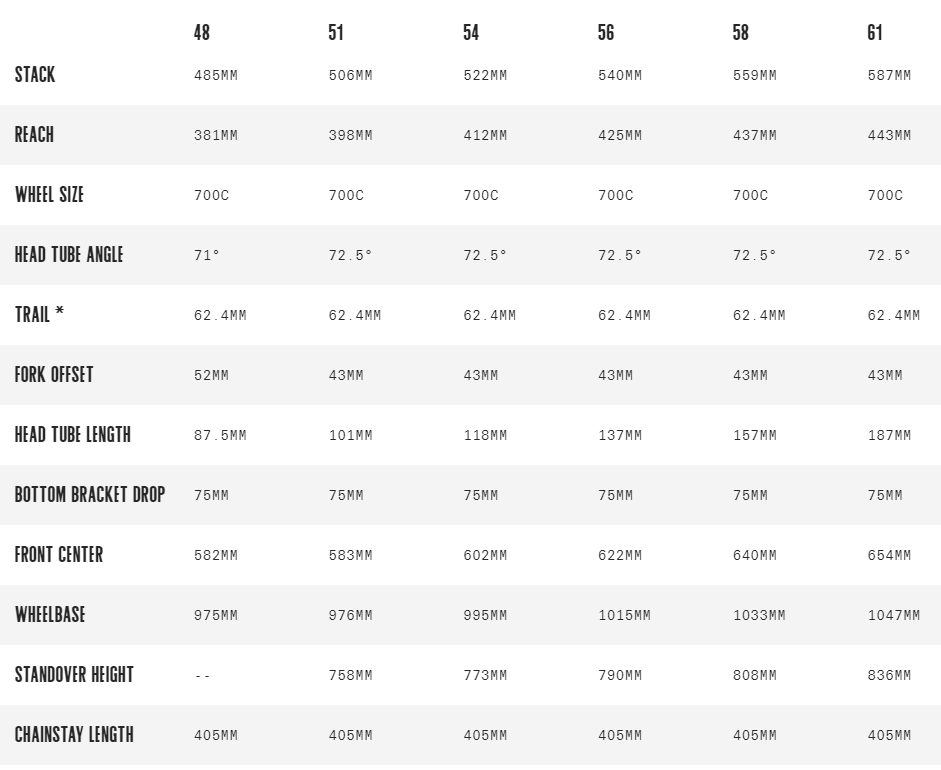Click the size 48 column header
This screenshot has height=770, width=941.
pyautogui.click(x=202, y=33)
